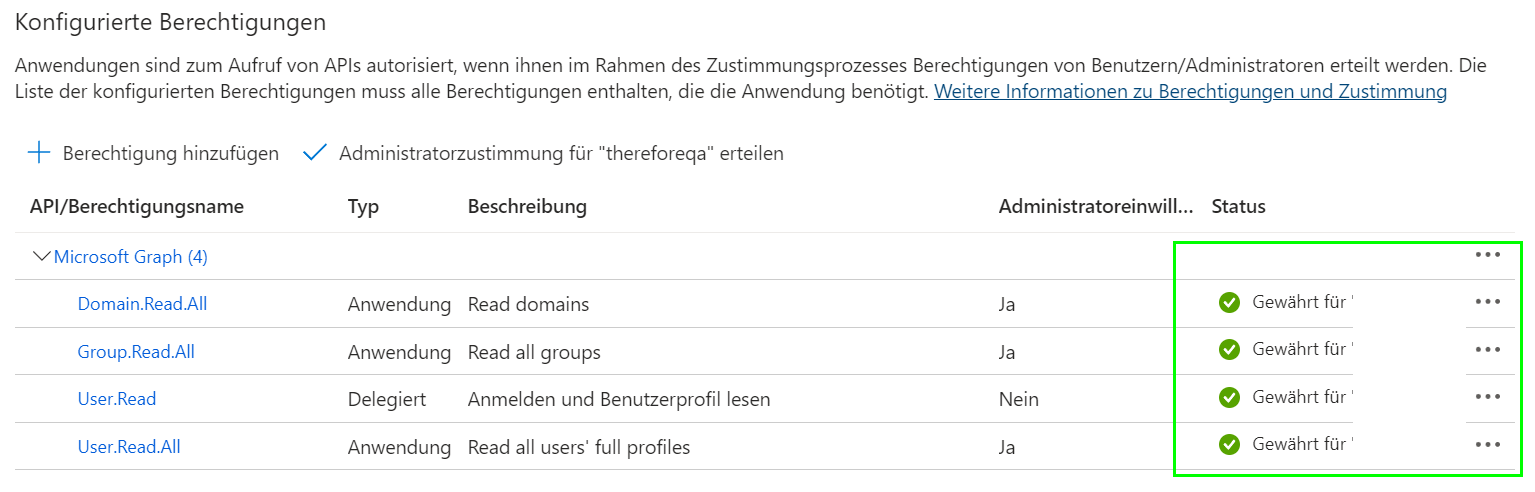The image size is (1535, 492).
Task: Open the three-dot menu for User.Read.All
Action: tap(1488, 445)
